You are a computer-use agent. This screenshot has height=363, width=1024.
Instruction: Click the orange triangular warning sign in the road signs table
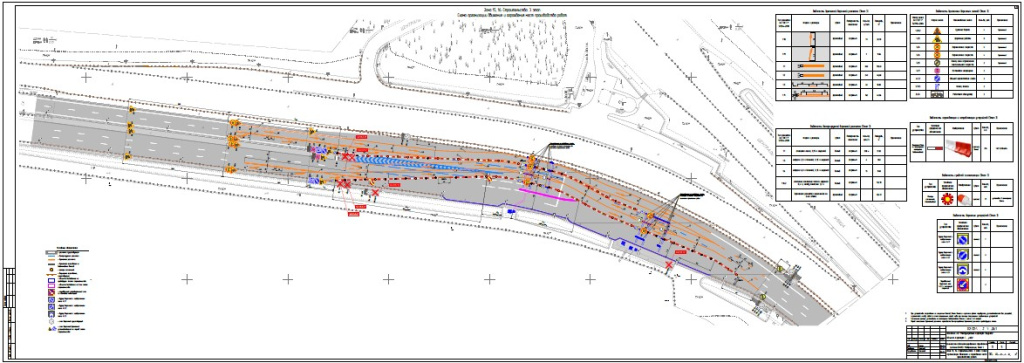tap(937, 31)
